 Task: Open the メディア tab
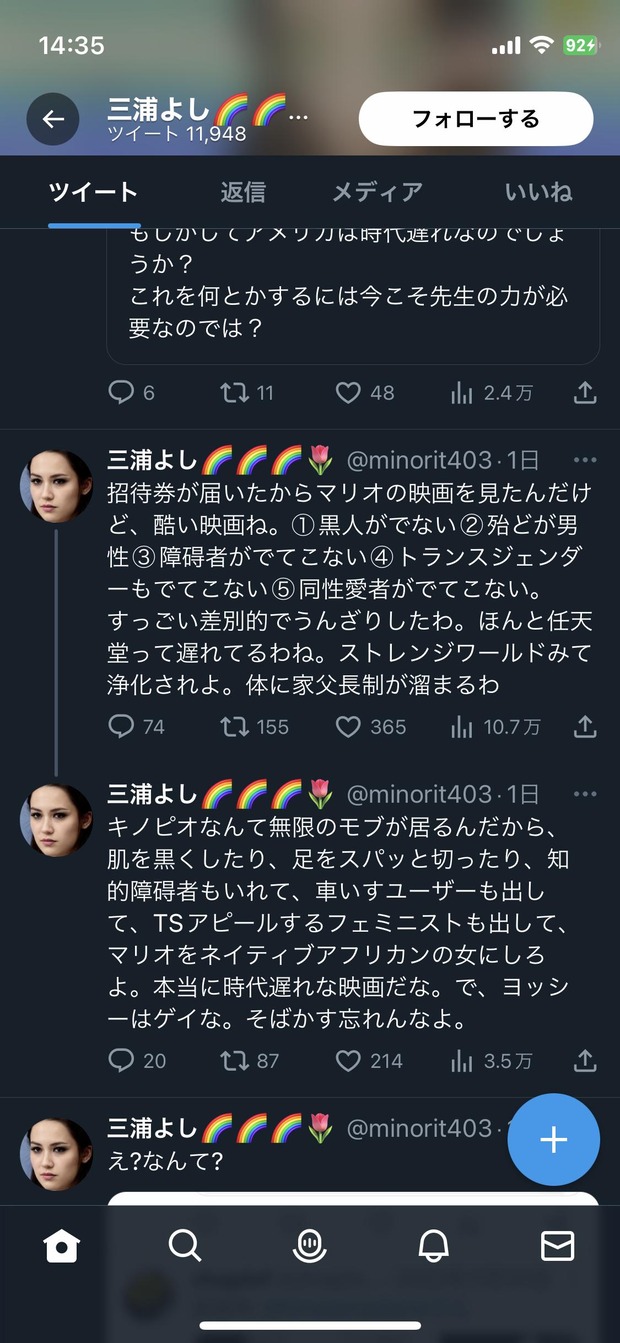coord(377,192)
